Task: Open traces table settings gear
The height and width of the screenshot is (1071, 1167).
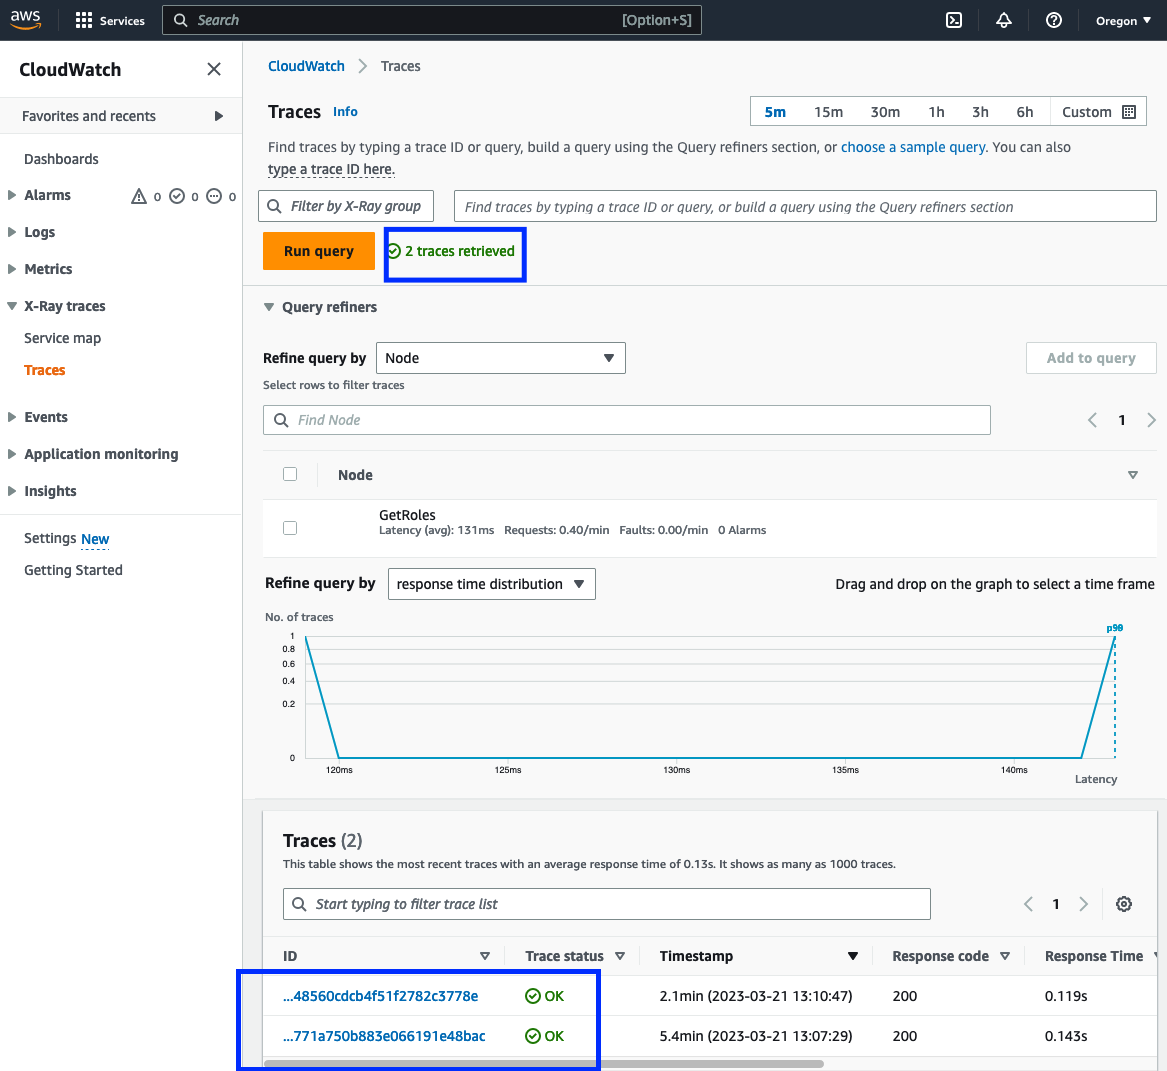Action: tap(1124, 904)
